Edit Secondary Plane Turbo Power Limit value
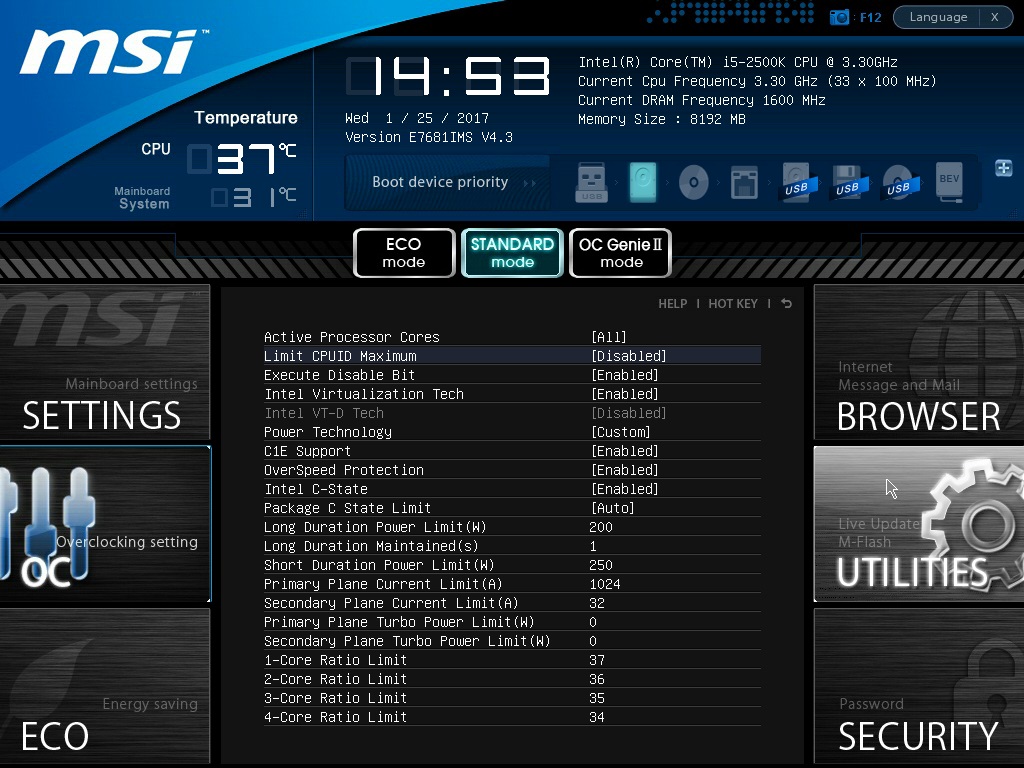Viewport: 1024px width, 768px height. click(593, 641)
